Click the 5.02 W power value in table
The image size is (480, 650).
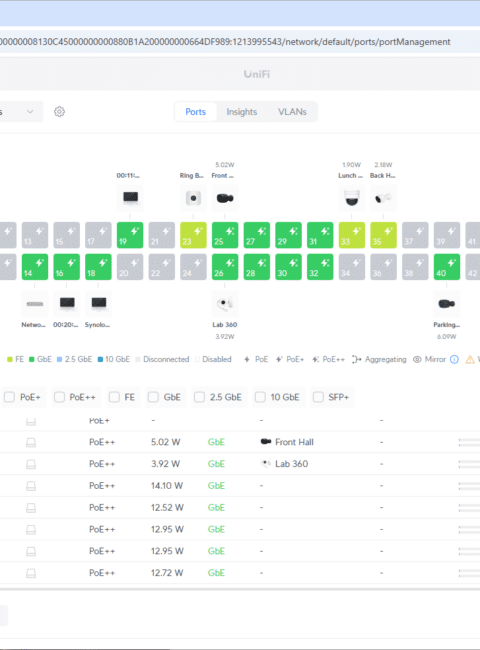pos(165,442)
